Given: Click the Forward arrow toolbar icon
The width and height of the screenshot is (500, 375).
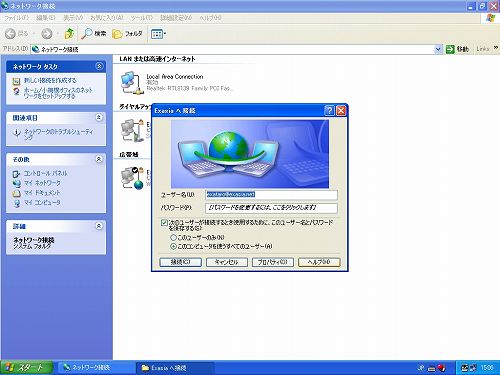Looking at the screenshot, I should (47, 33).
